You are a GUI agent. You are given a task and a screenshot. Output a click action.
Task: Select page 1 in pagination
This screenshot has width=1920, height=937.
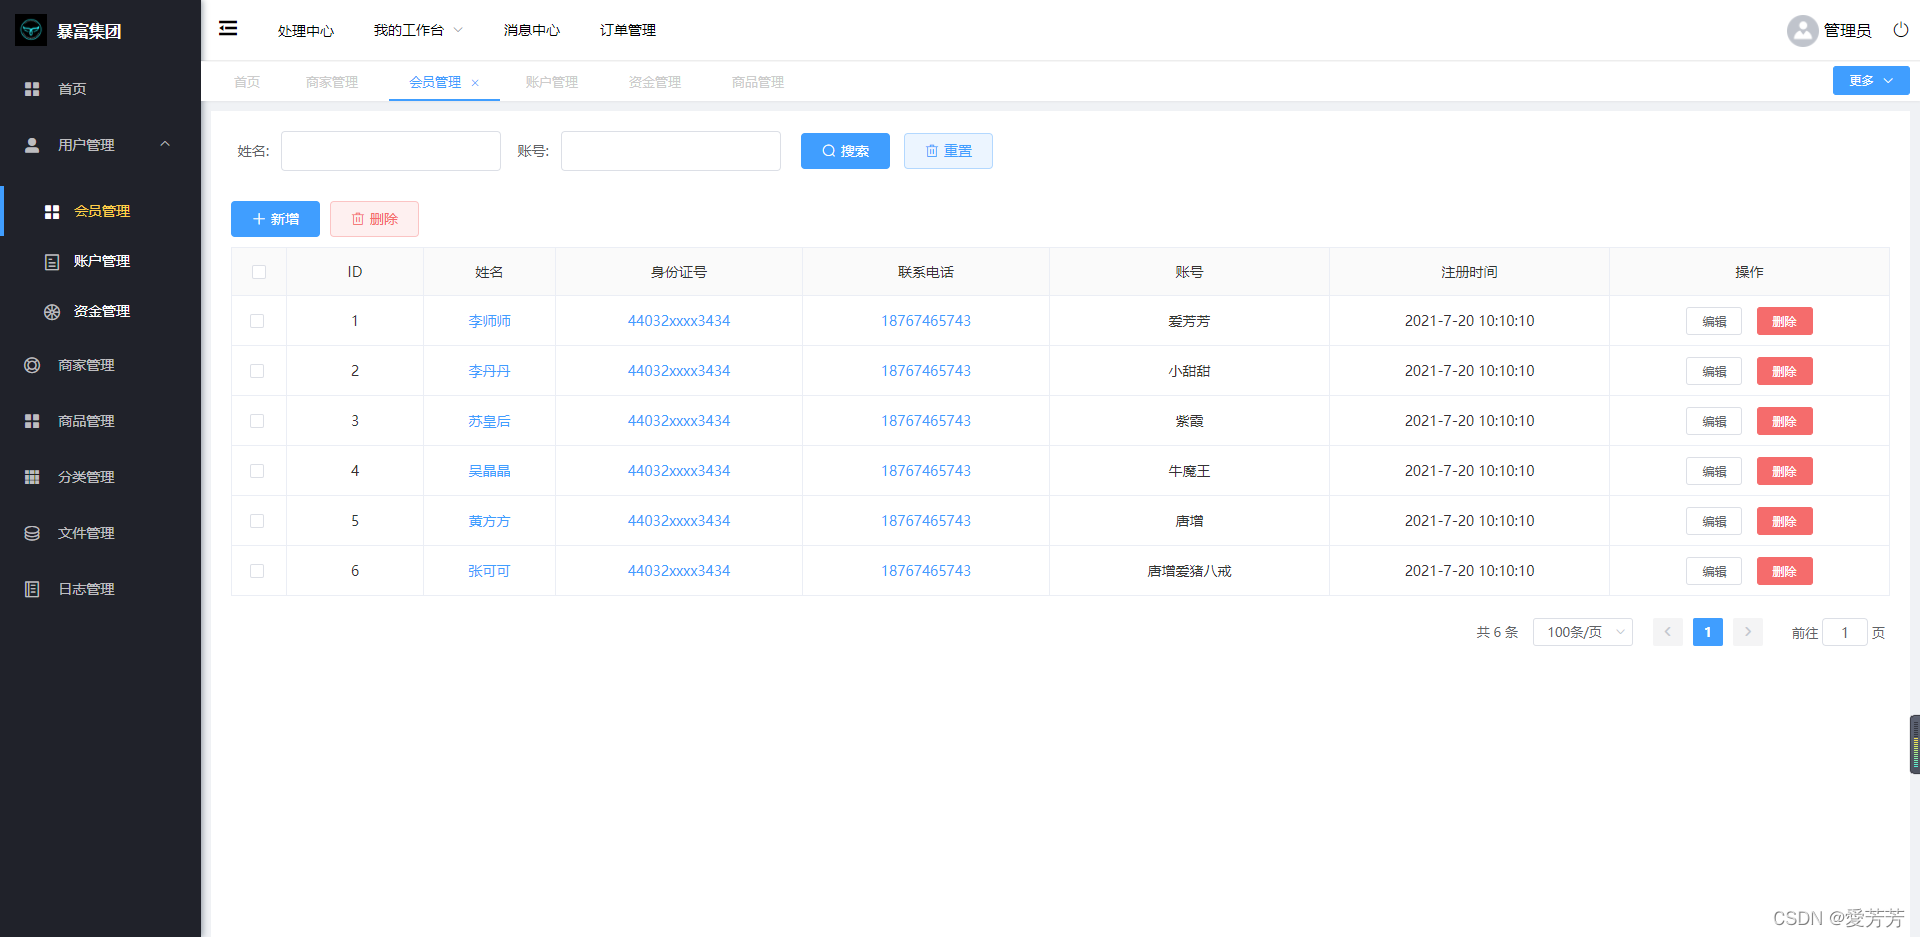pos(1707,632)
